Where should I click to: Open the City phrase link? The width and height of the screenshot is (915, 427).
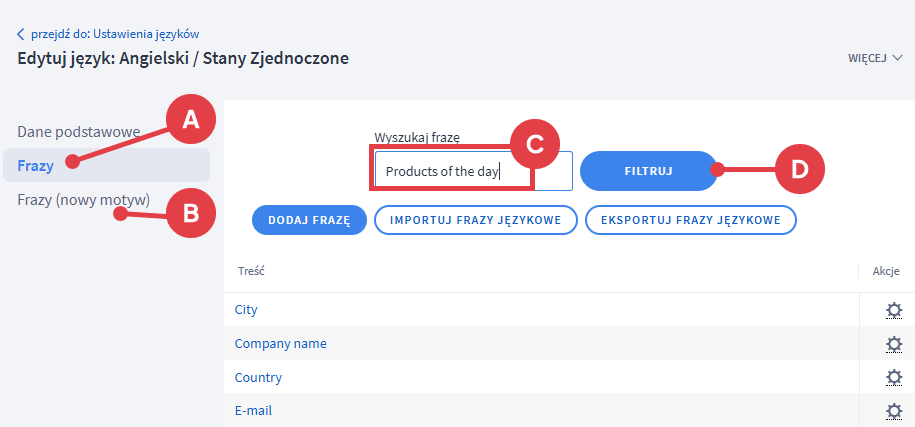coord(246,310)
